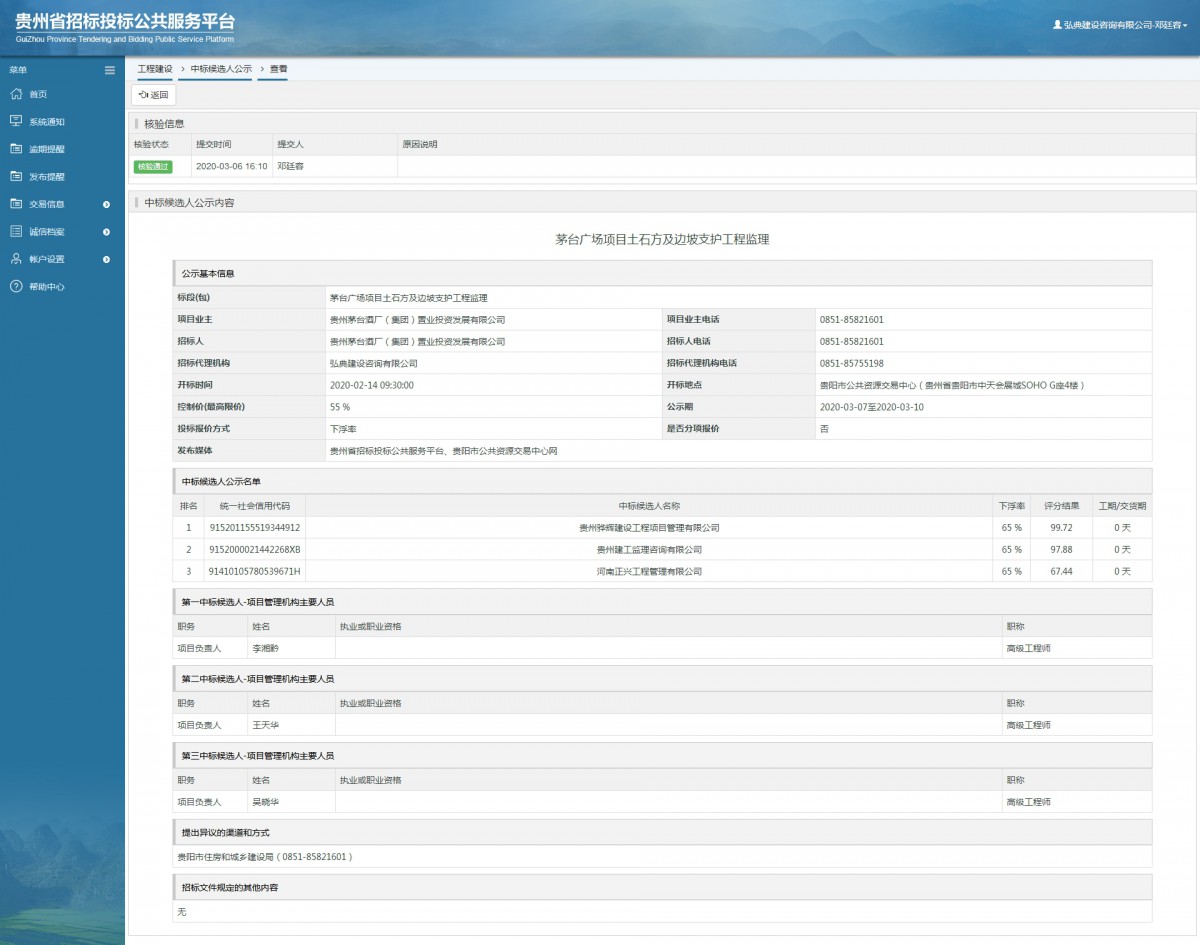The height and width of the screenshot is (945, 1200).
Task: Select the 查看 breadcrumb
Action: tap(278, 69)
